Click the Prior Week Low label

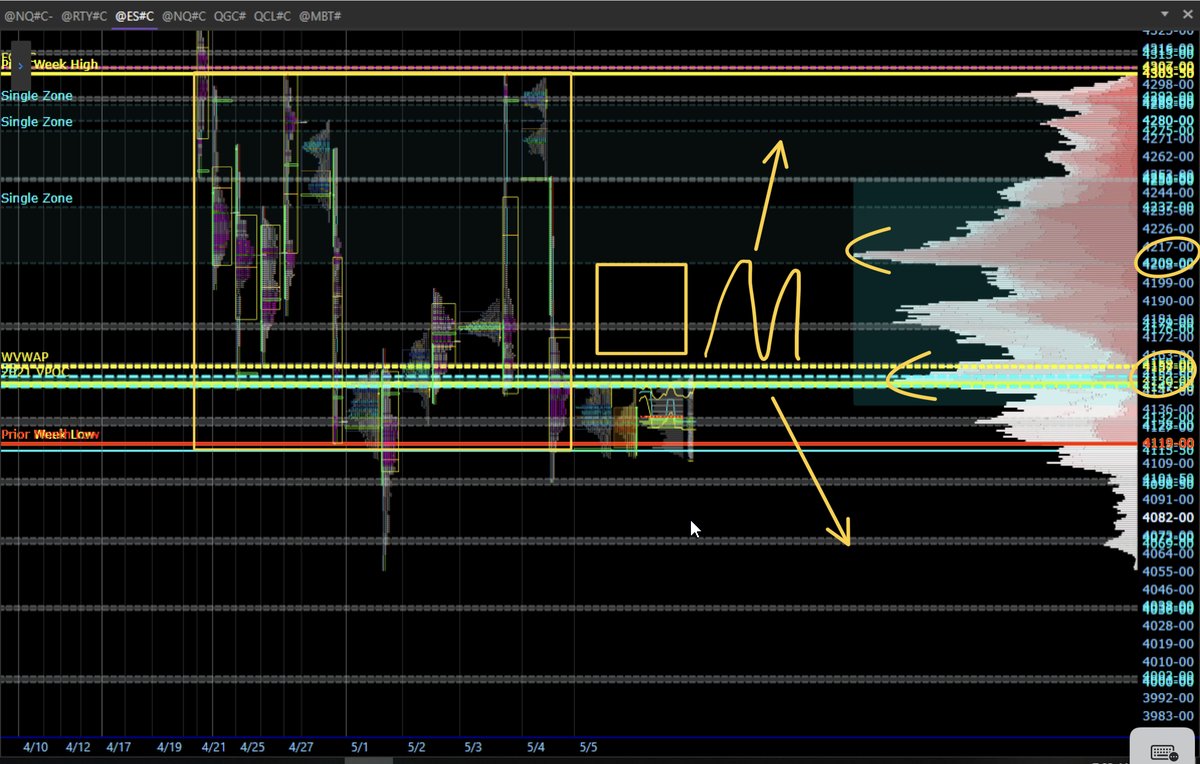(x=49, y=434)
